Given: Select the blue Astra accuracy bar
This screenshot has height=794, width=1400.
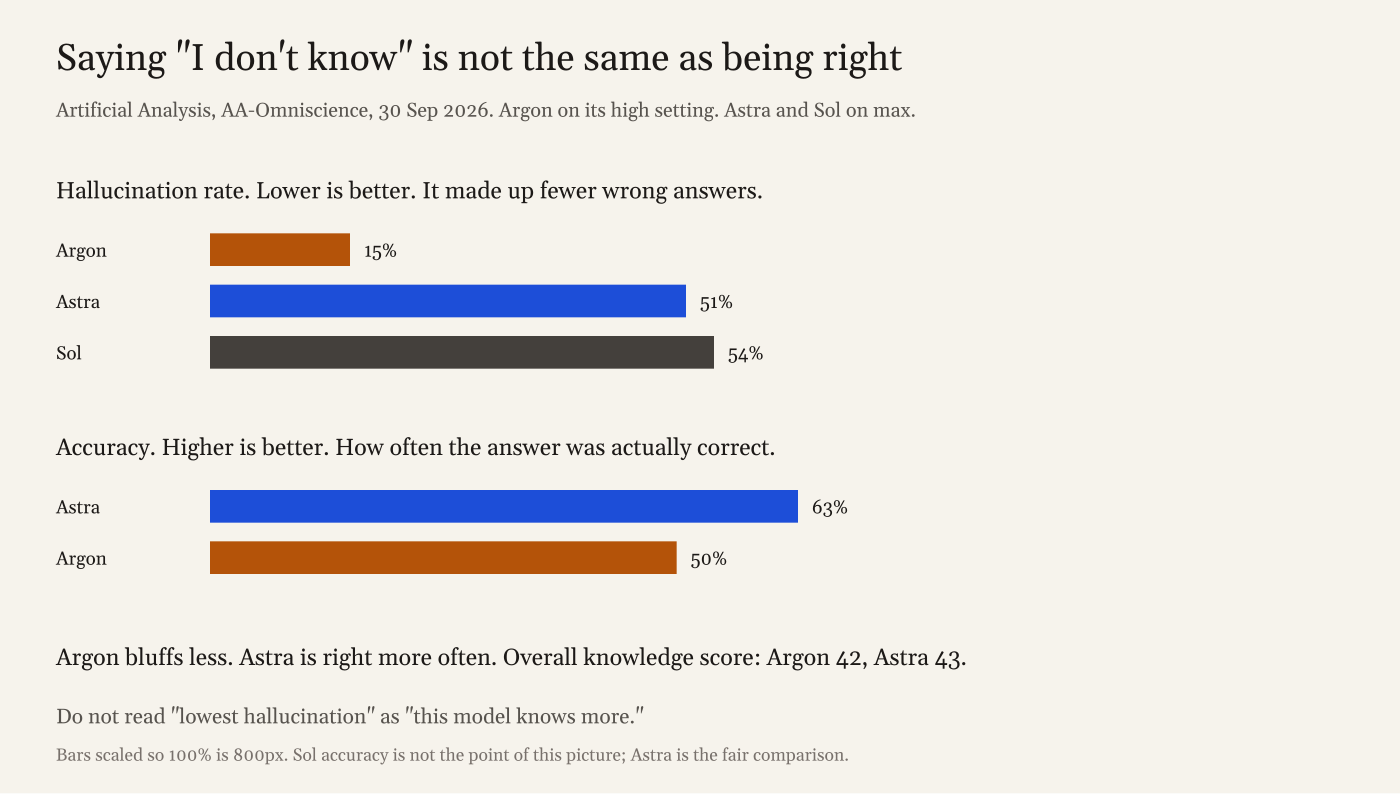Looking at the screenshot, I should [504, 506].
